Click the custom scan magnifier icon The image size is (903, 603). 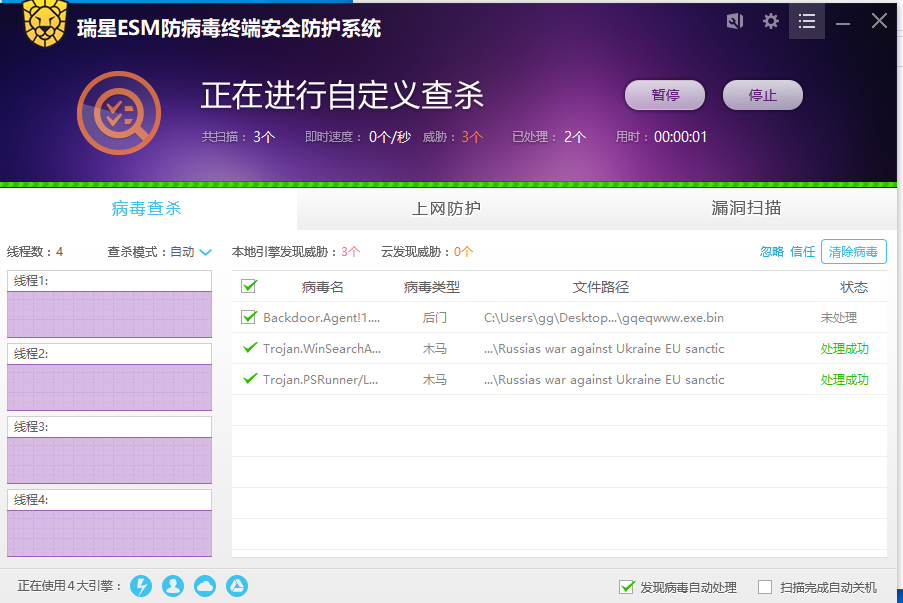[119, 113]
